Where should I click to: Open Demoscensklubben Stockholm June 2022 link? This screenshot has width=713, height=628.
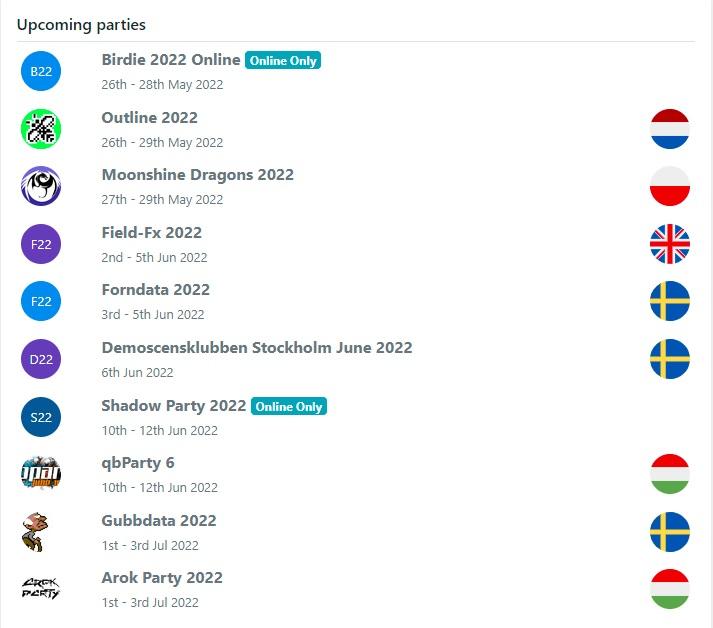pyautogui.click(x=257, y=348)
